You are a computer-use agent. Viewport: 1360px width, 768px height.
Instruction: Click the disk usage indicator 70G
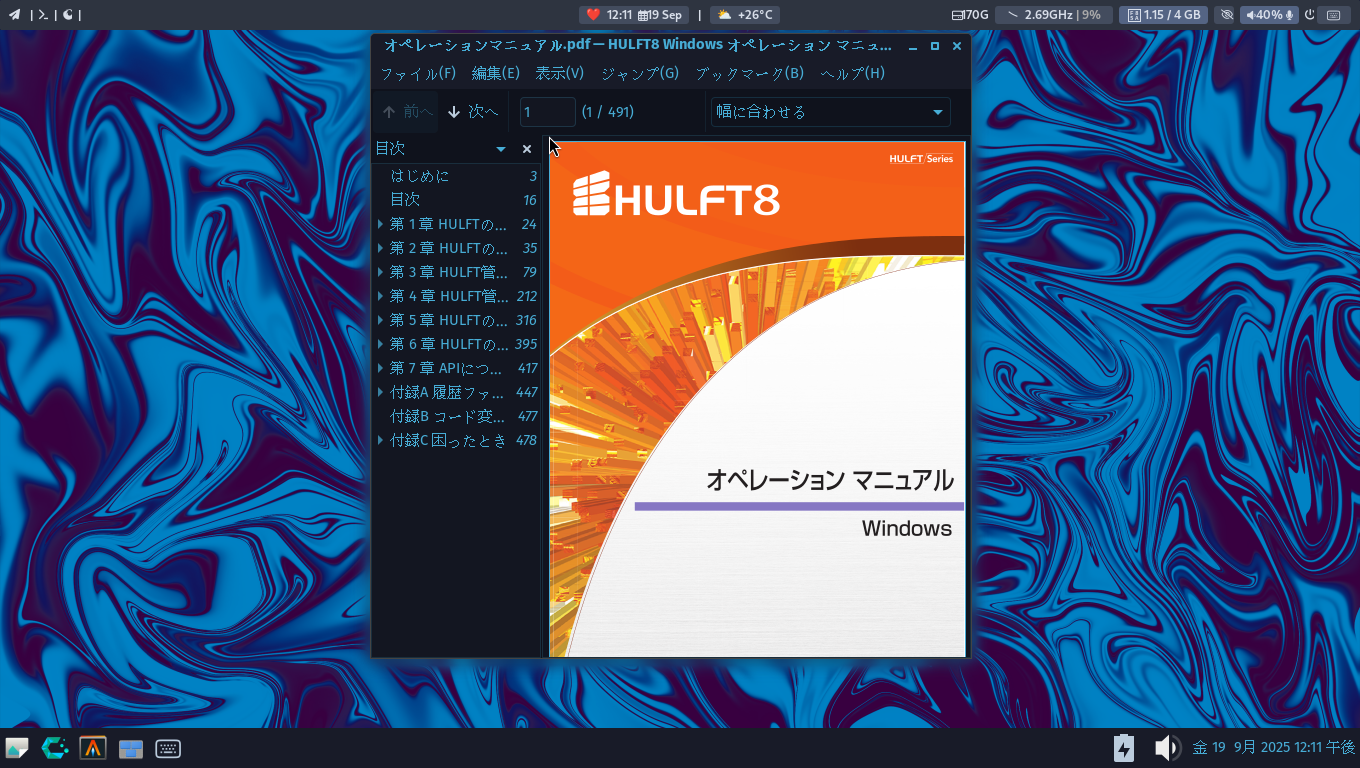(x=971, y=15)
